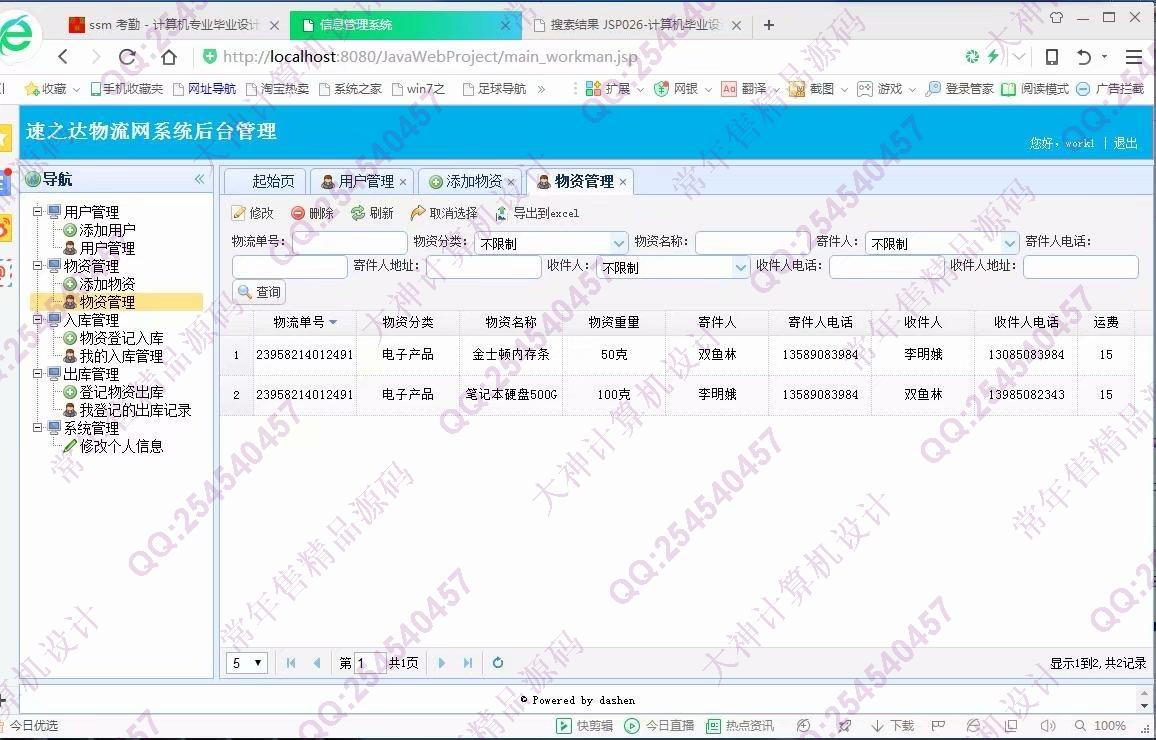Click the pager reload icon

click(x=498, y=663)
